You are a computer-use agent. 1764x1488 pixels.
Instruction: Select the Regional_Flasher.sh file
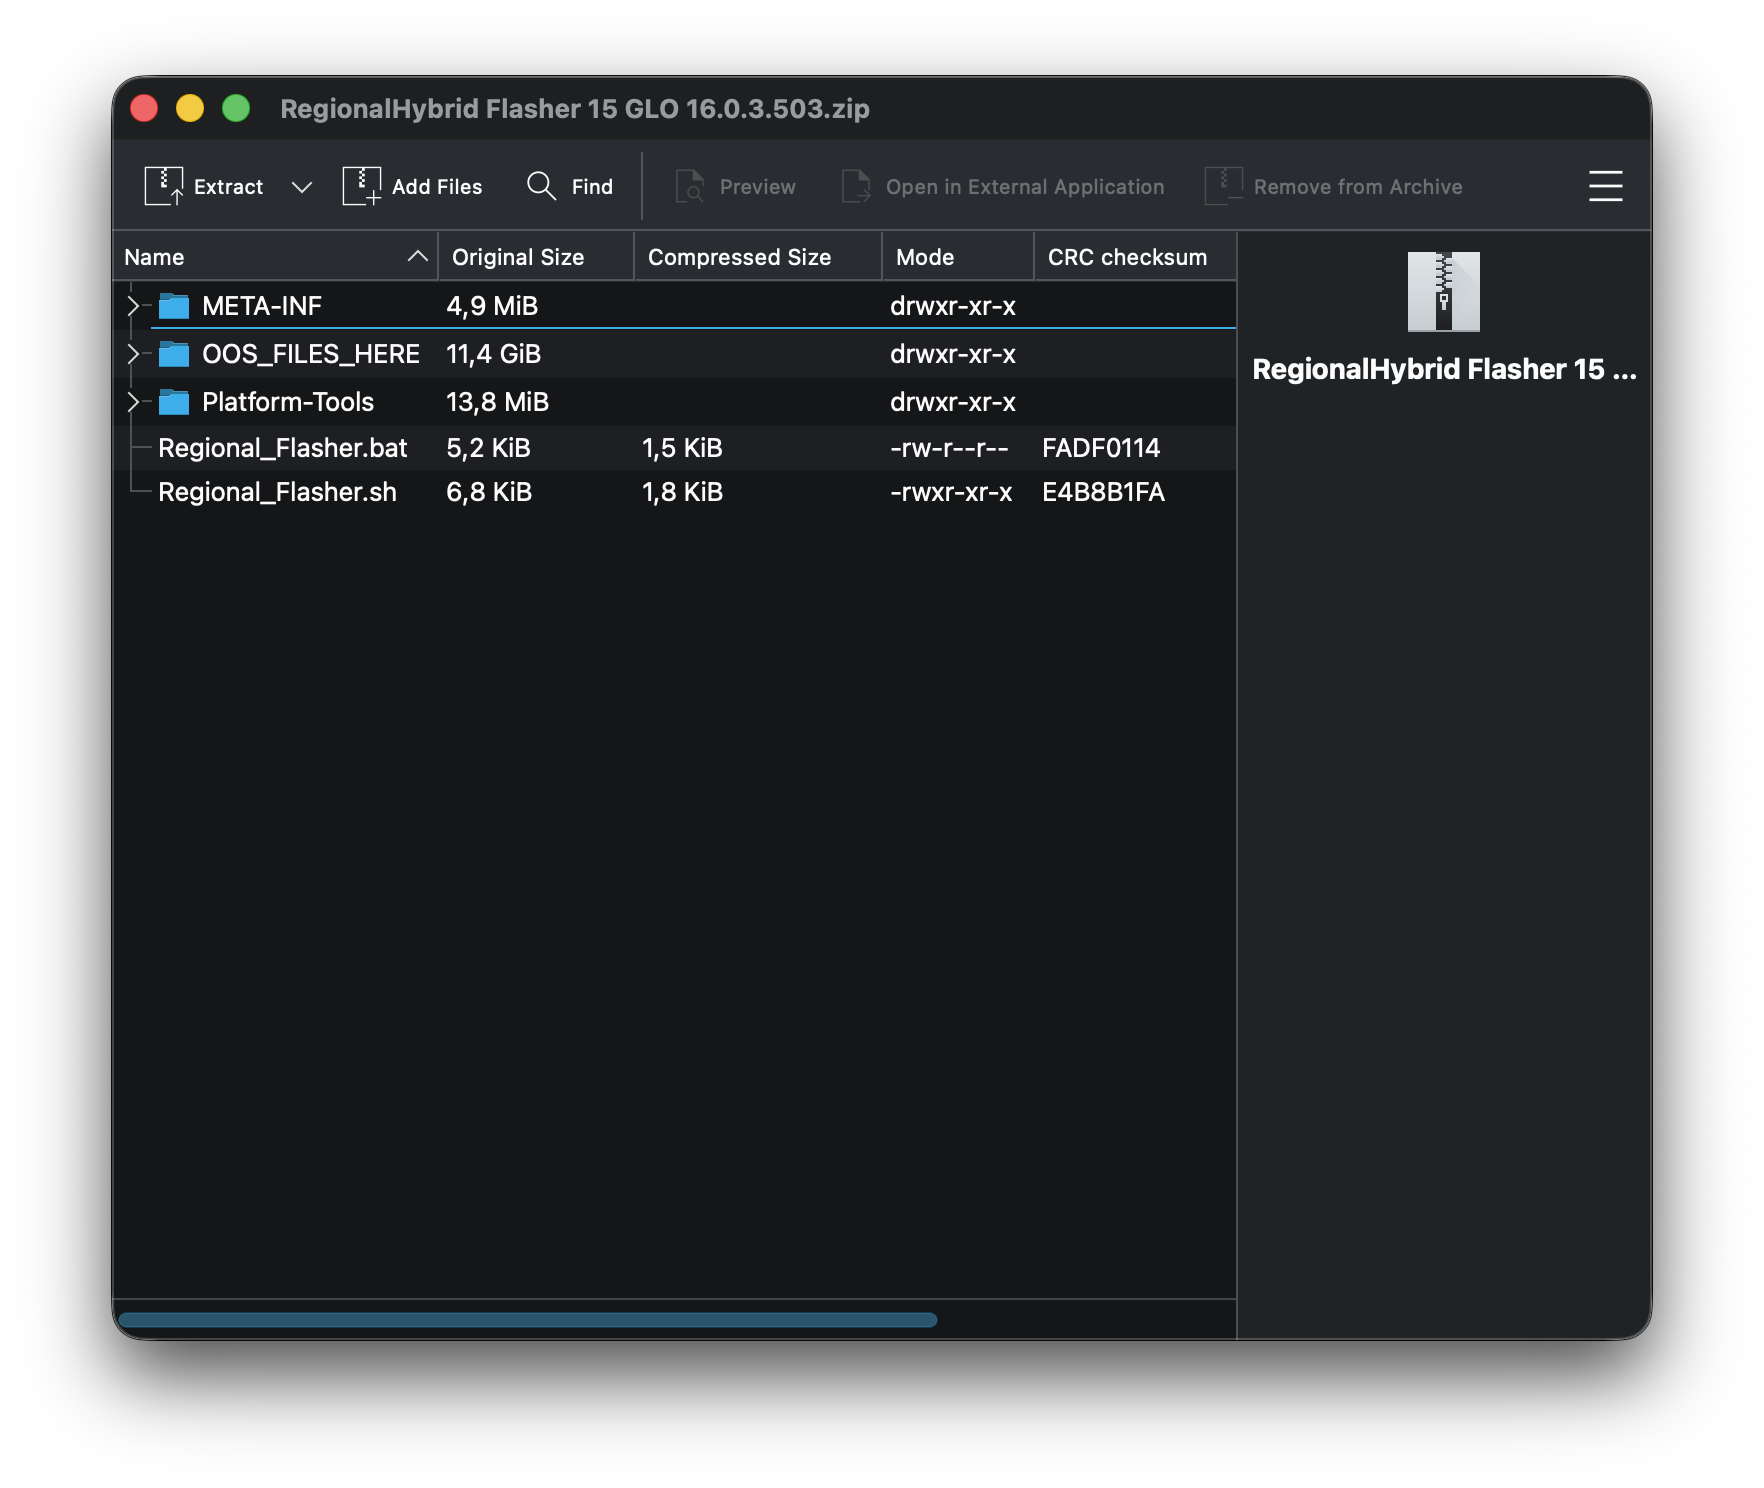(x=278, y=492)
